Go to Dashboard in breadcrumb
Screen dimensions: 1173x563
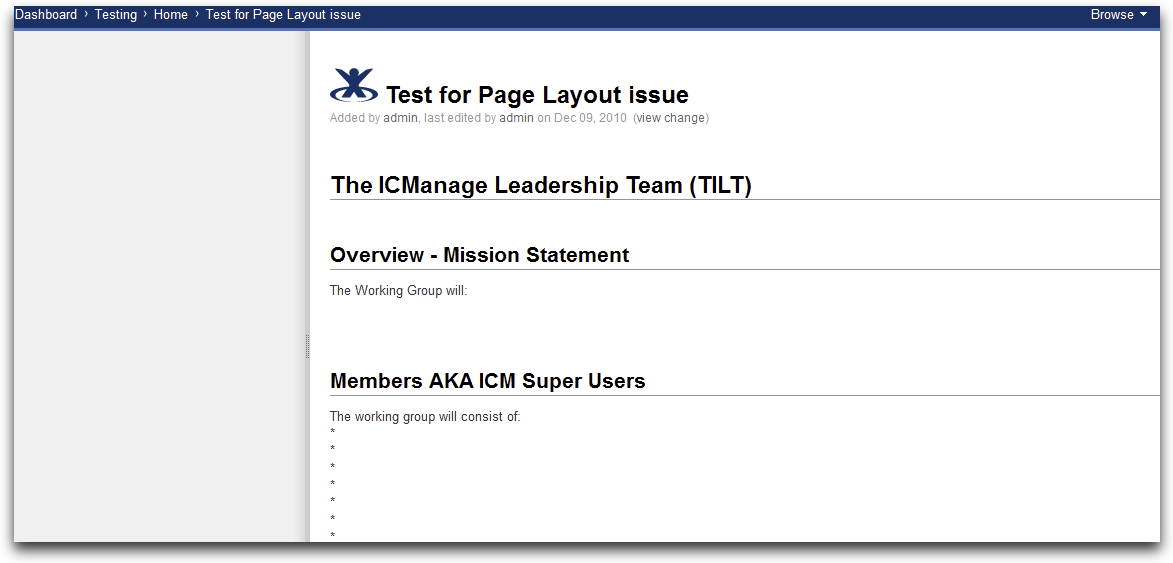pos(46,14)
